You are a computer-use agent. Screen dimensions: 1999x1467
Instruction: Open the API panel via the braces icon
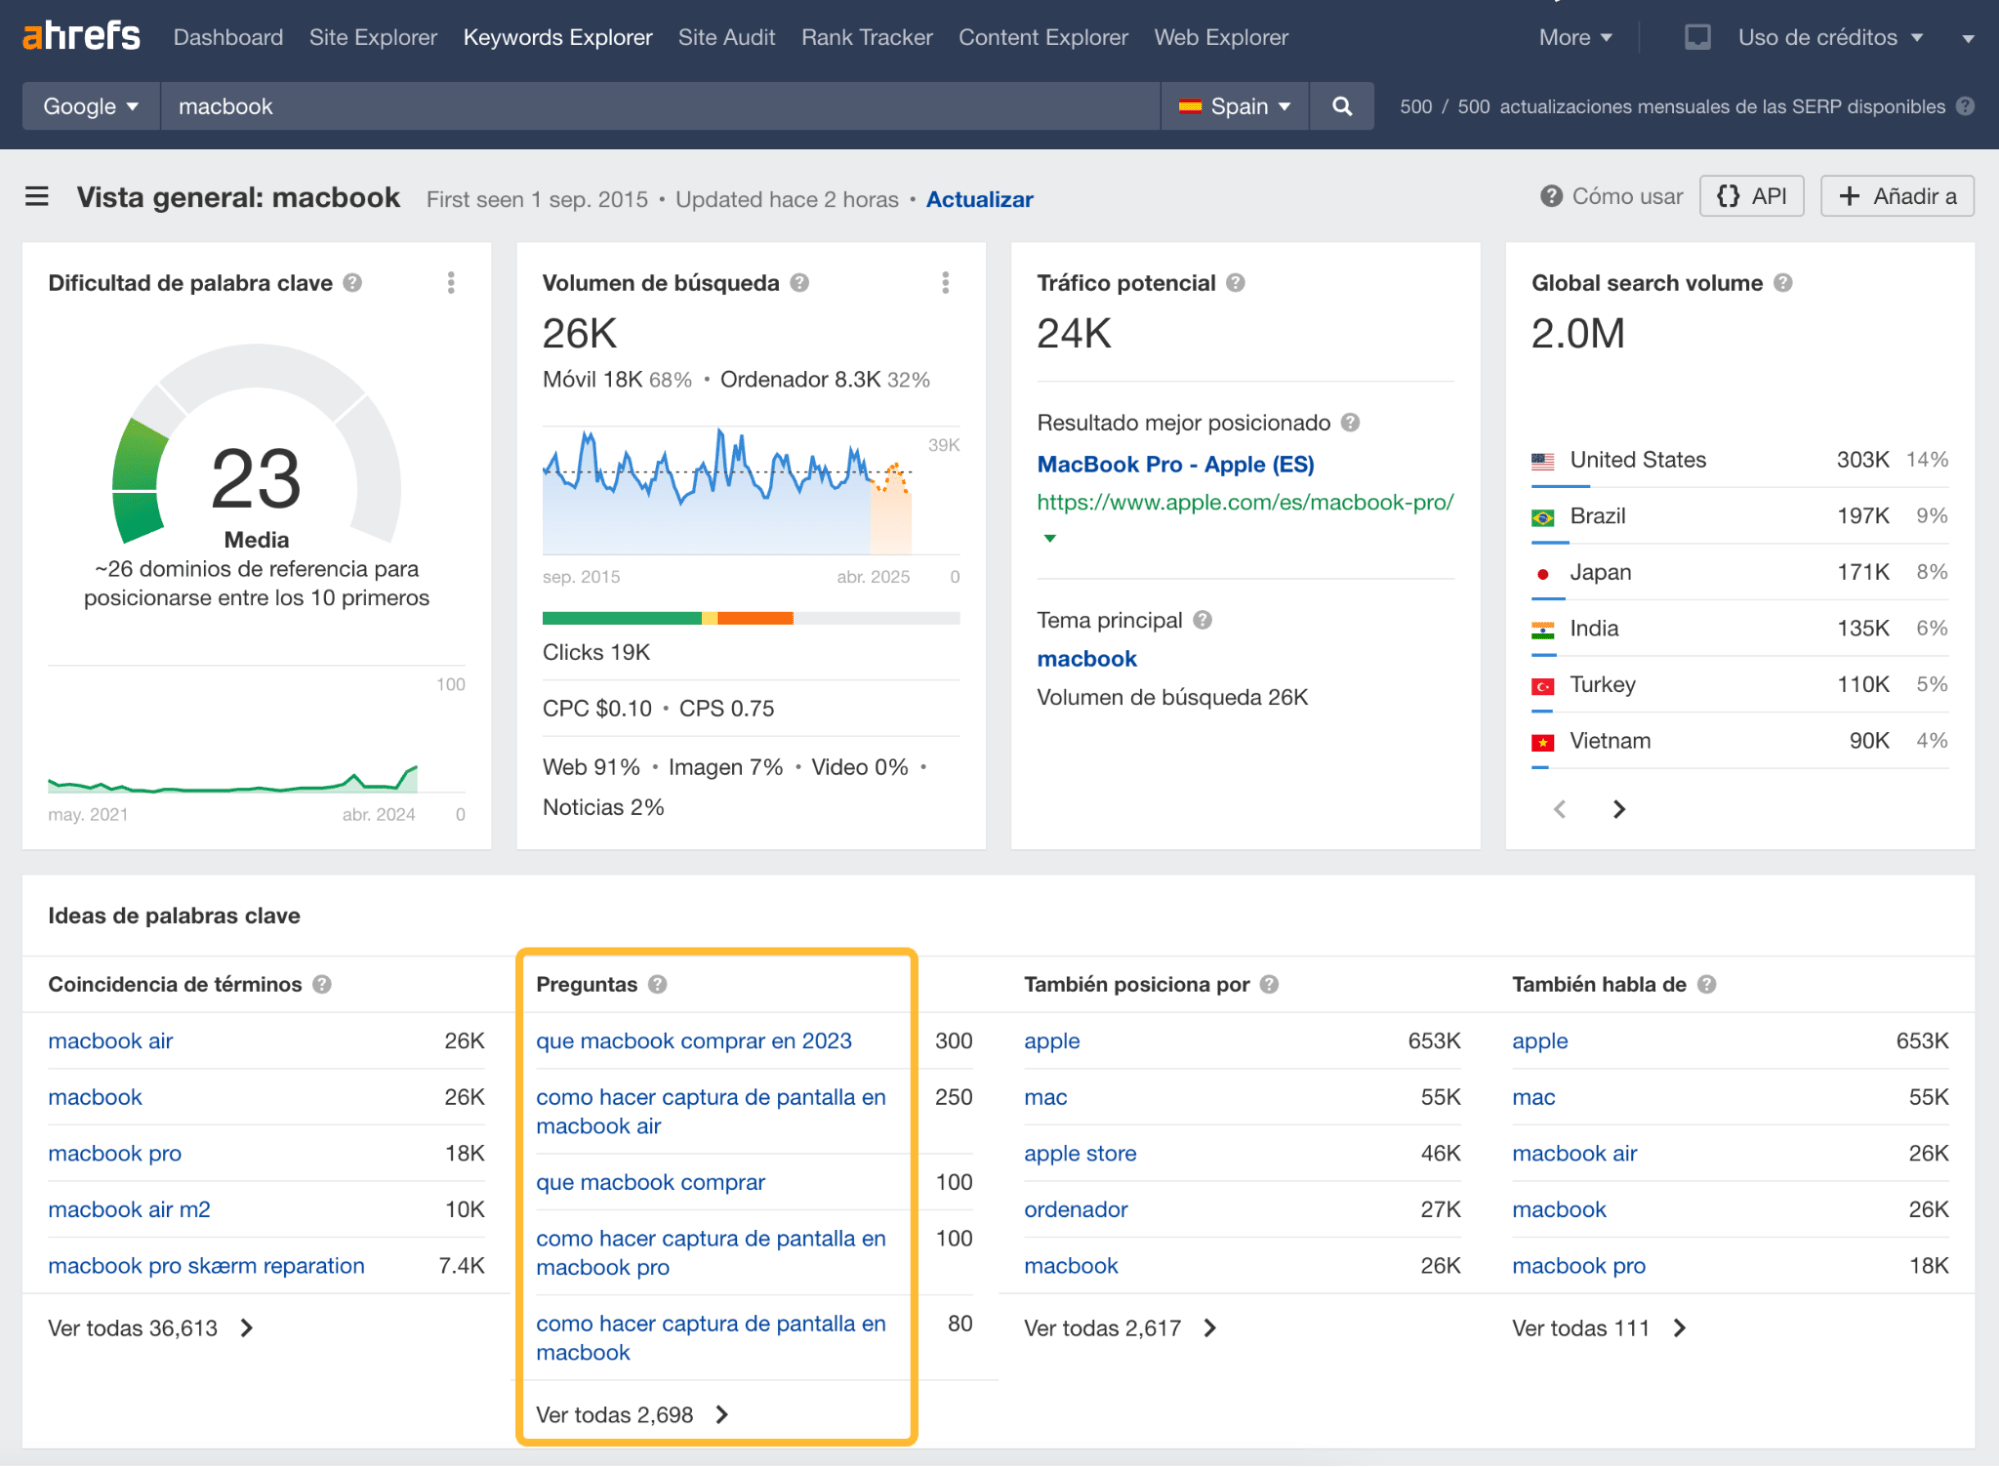coord(1751,195)
